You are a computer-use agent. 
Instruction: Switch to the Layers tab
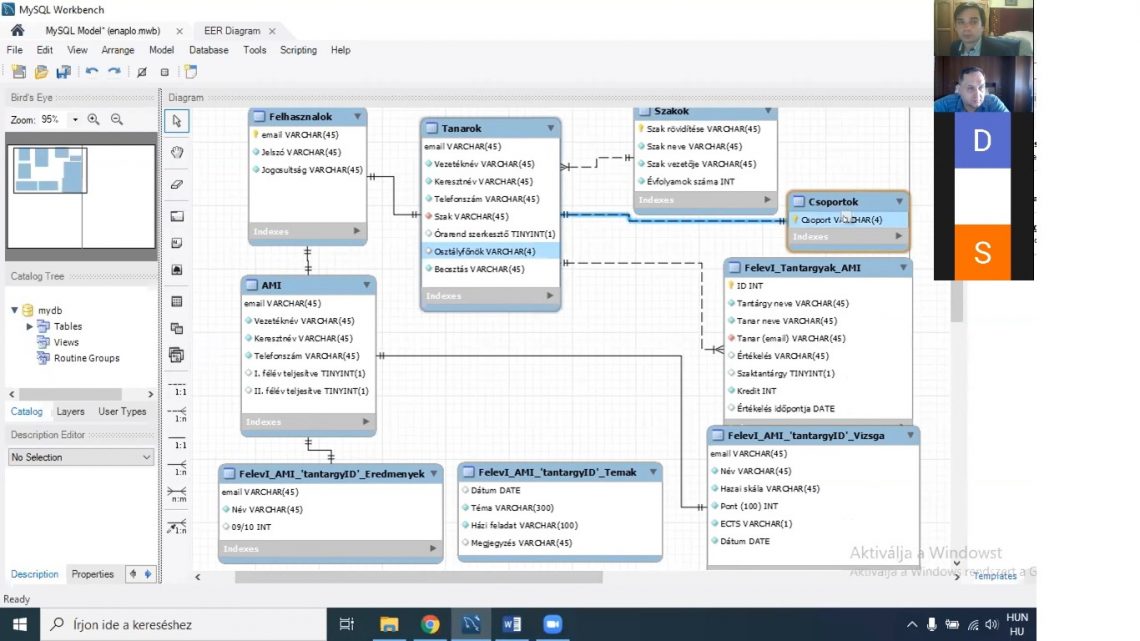tap(70, 411)
